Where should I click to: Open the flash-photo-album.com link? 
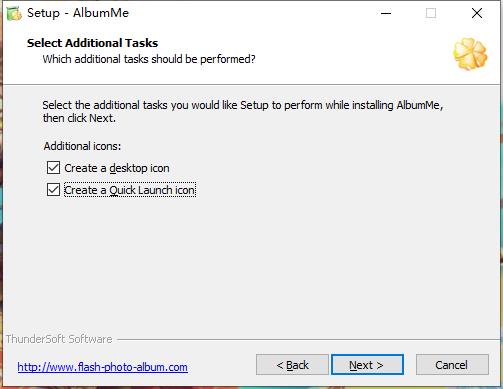pyautogui.click(x=102, y=367)
